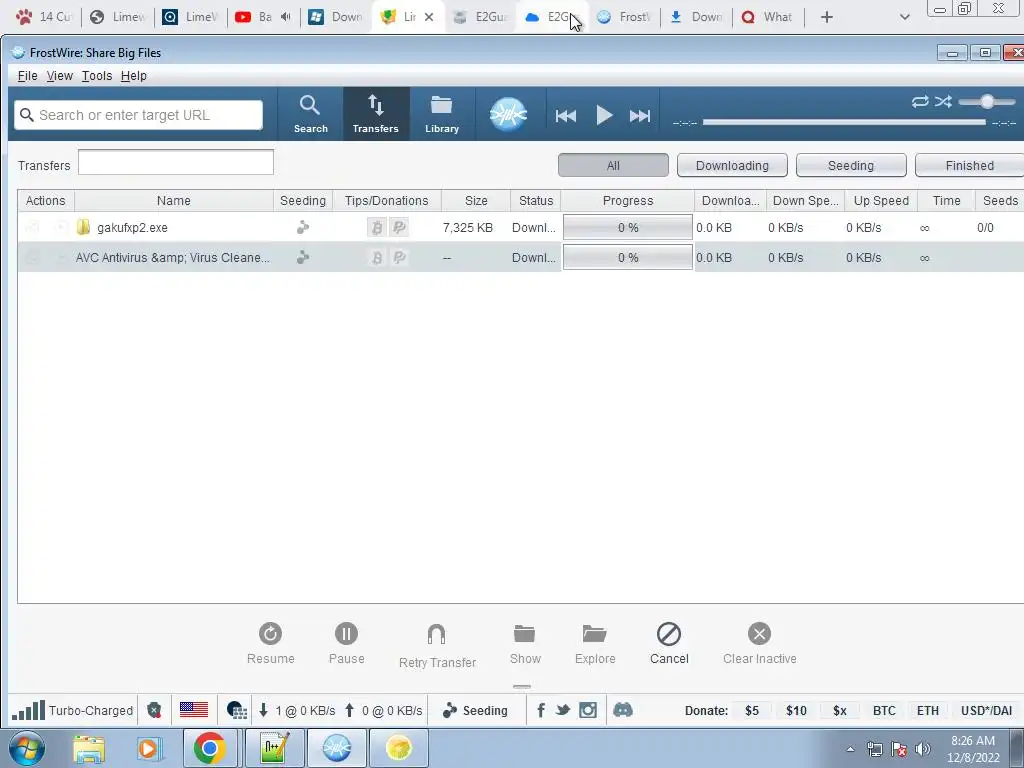Toggle shuffle playback mode
This screenshot has width=1024, height=768.
click(x=943, y=101)
